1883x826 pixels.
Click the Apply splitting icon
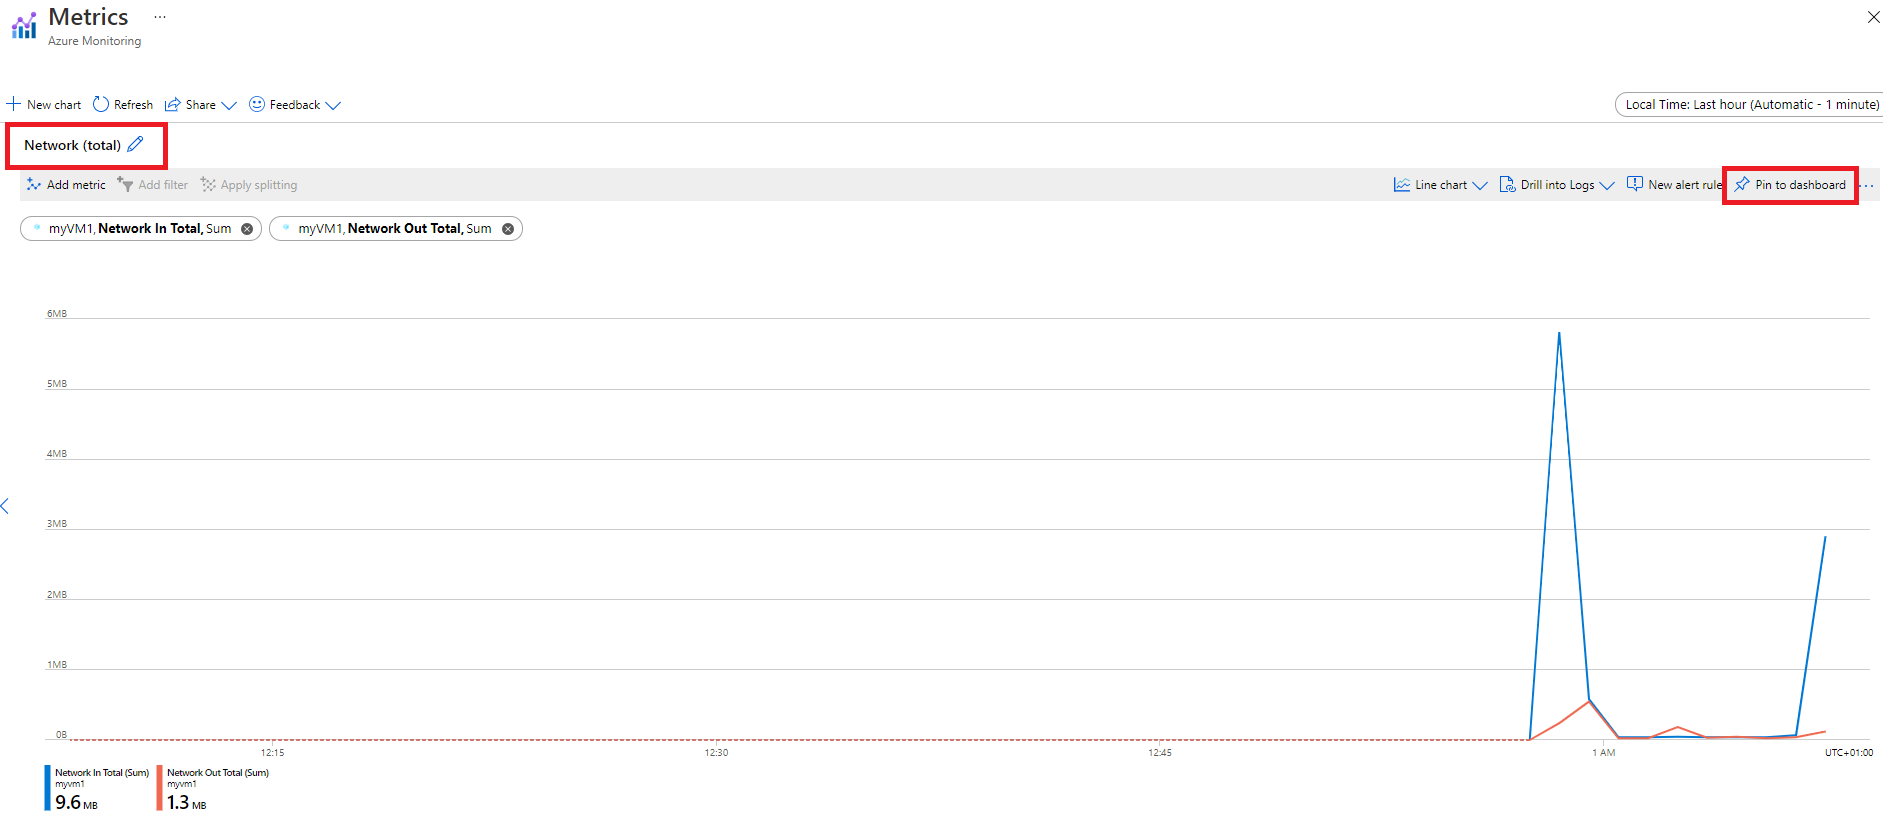208,184
